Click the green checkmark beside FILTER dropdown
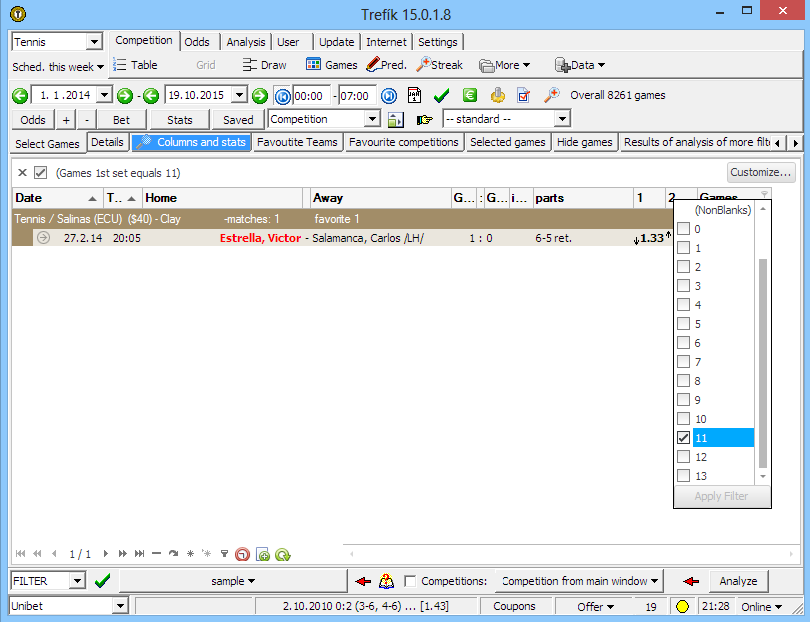810x622 pixels. click(102, 581)
